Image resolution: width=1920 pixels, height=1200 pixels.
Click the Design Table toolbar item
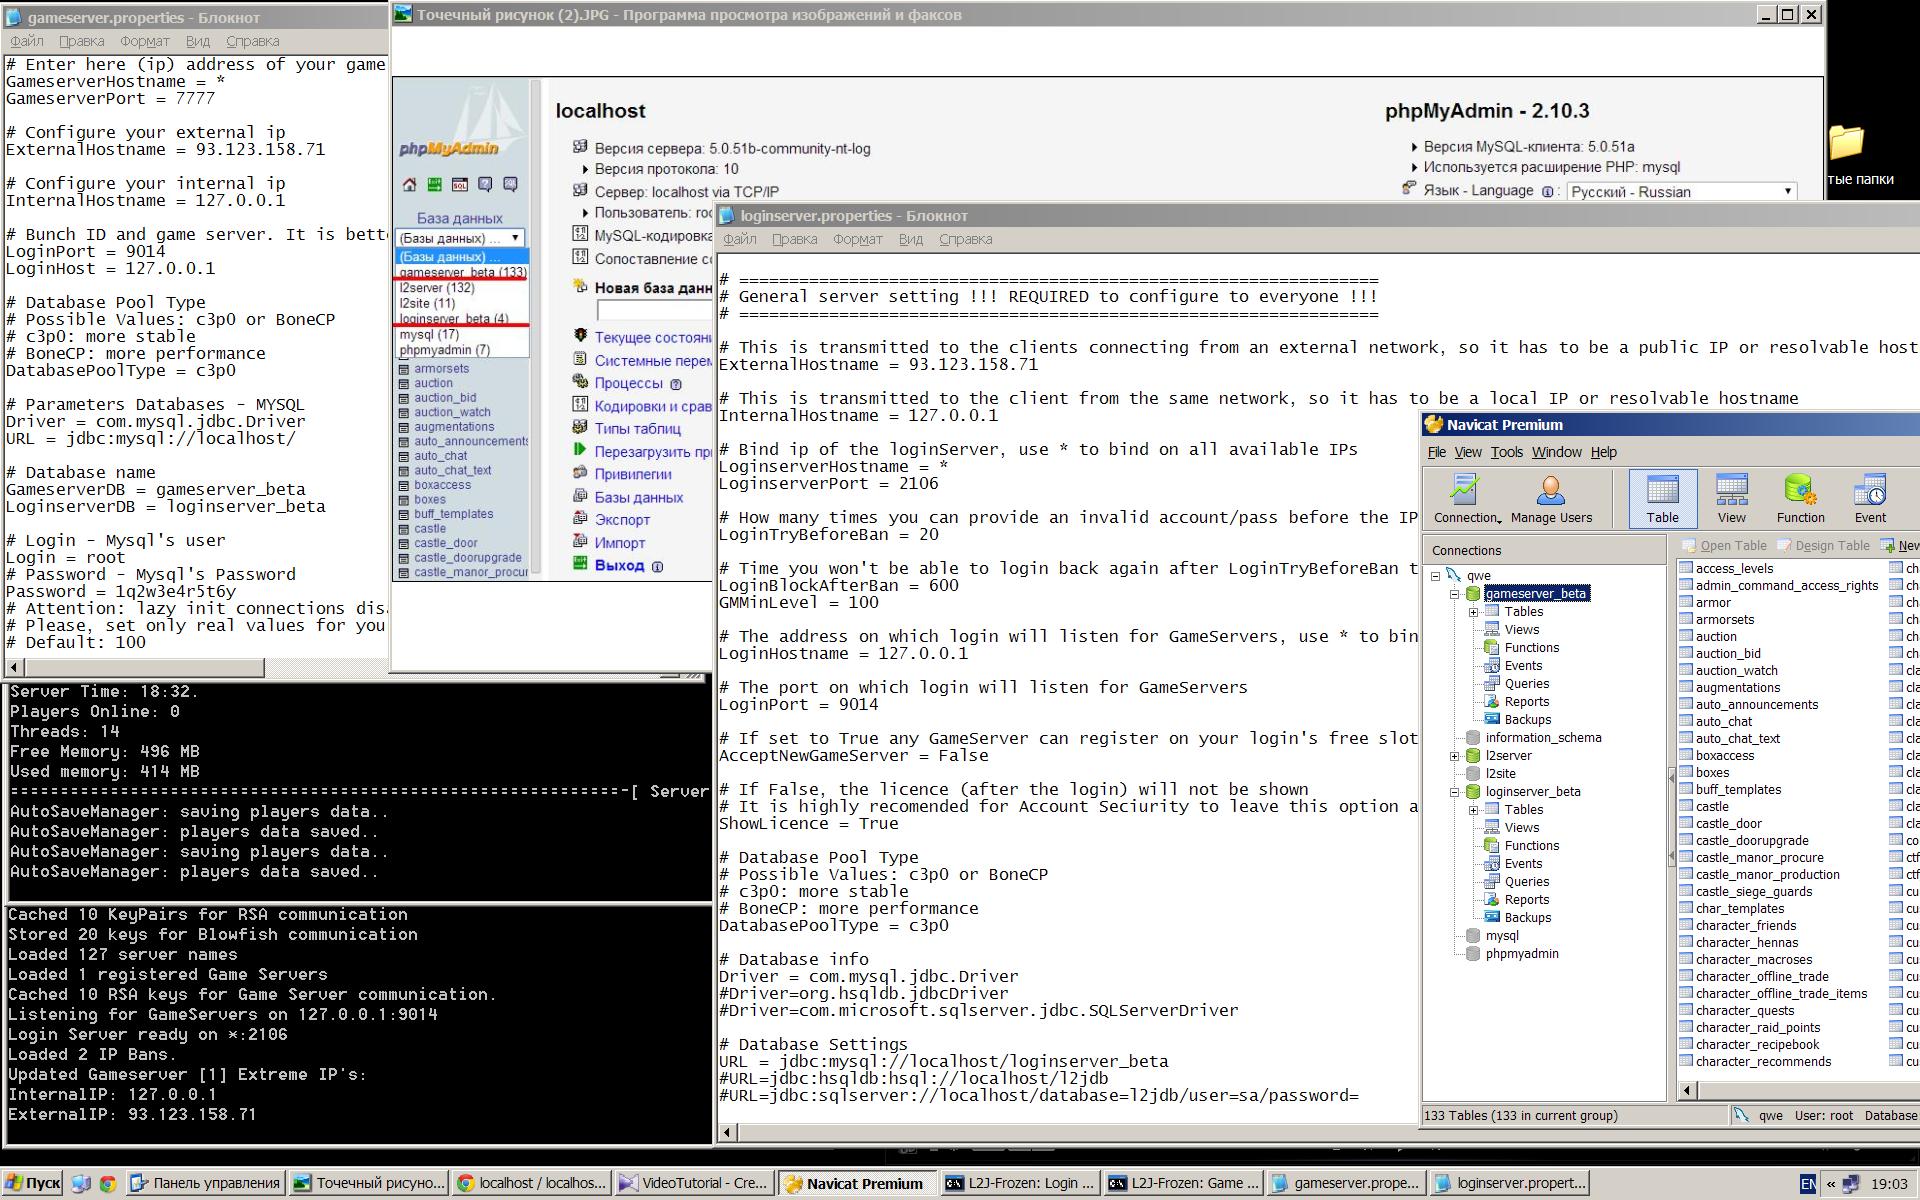click(1823, 546)
